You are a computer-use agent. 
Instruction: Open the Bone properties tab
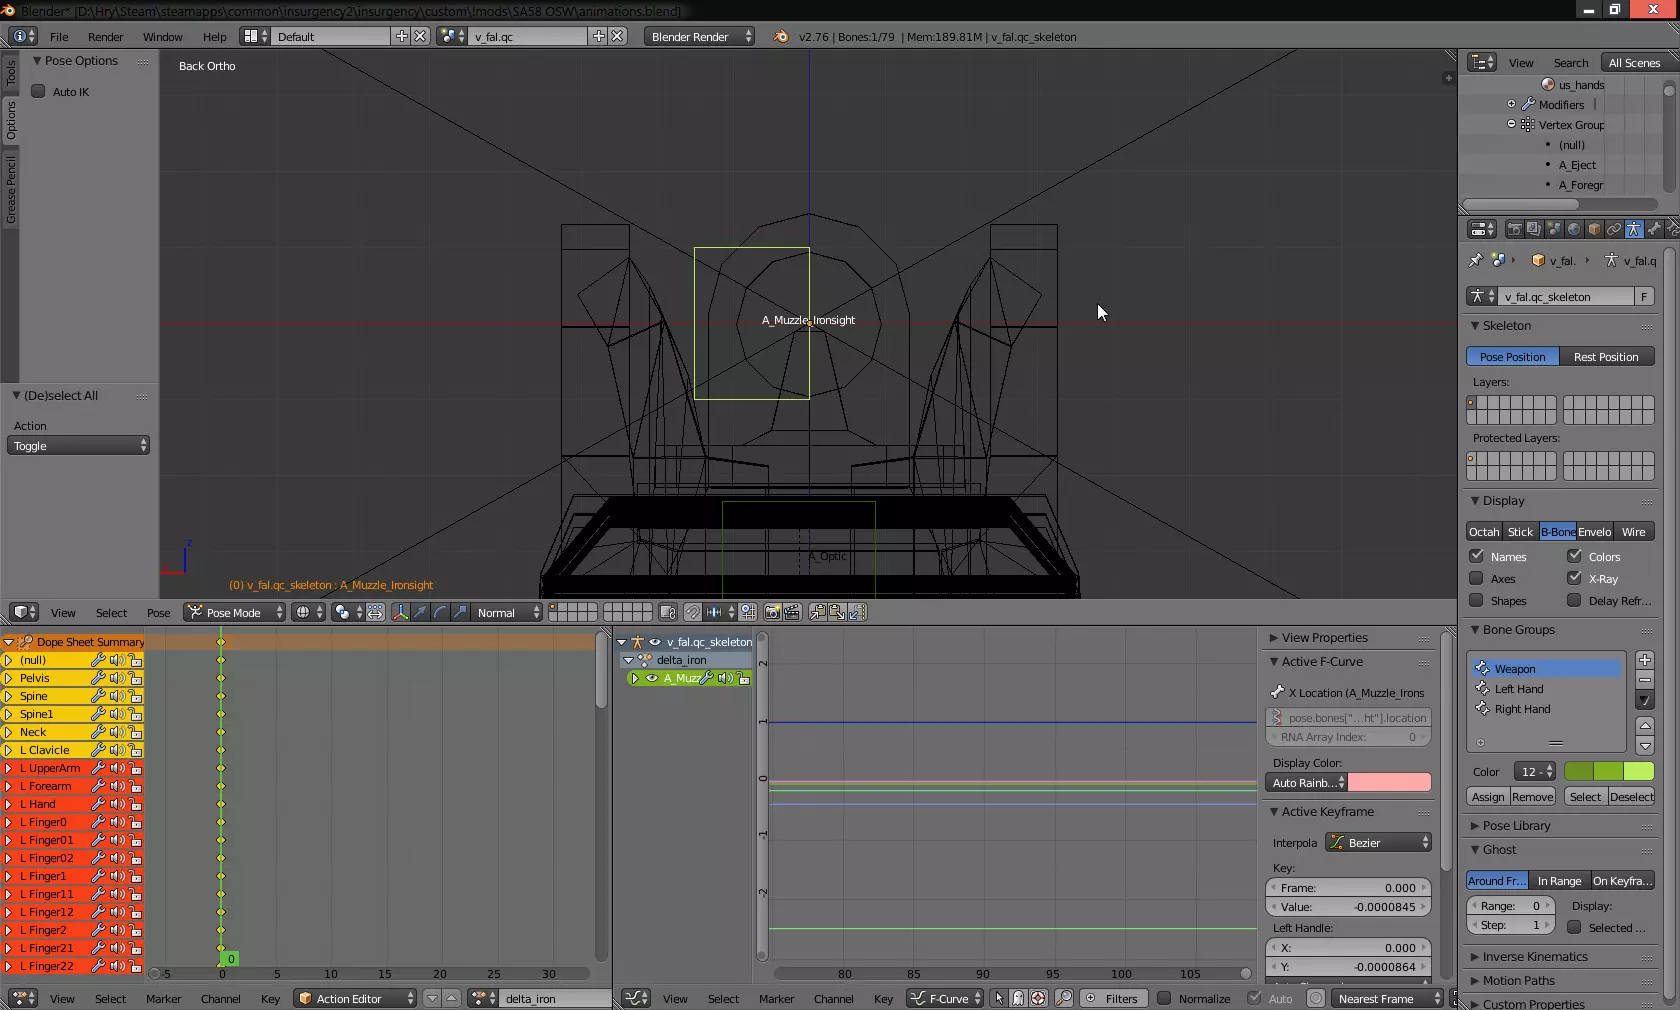[1654, 229]
